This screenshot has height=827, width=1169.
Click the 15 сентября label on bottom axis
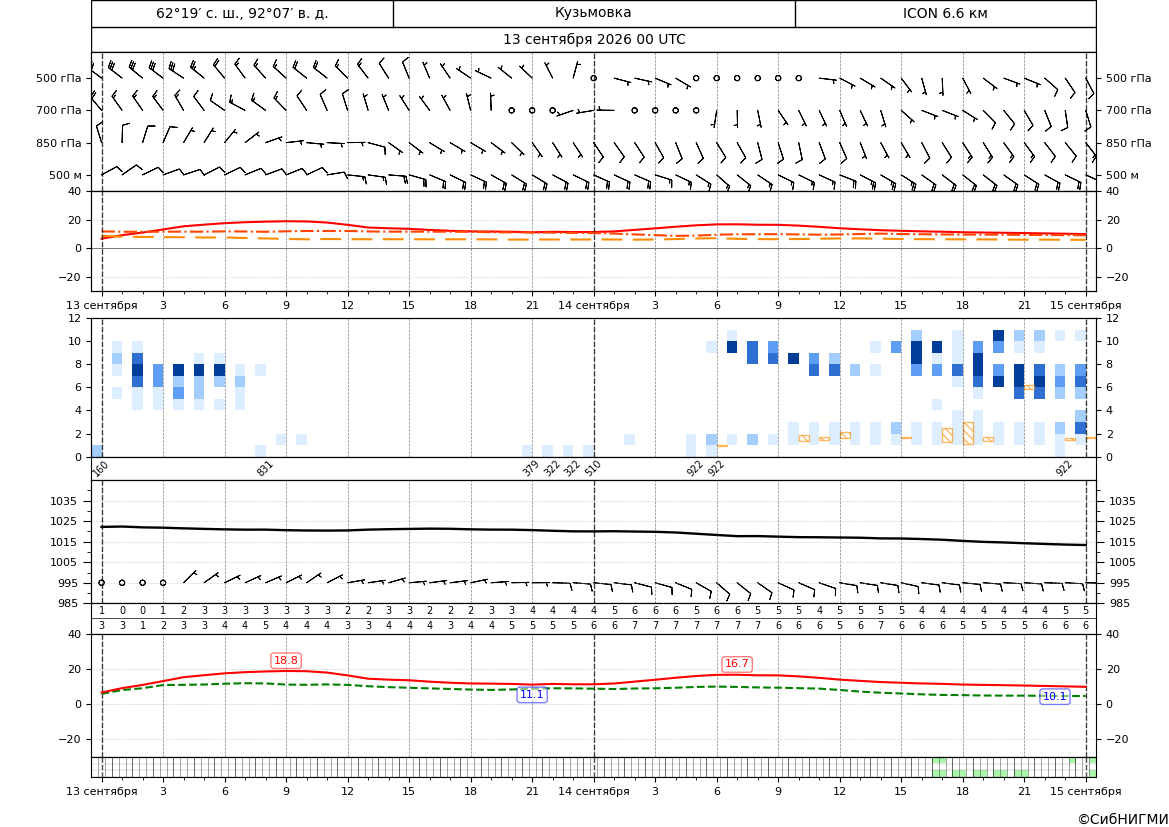[1086, 791]
